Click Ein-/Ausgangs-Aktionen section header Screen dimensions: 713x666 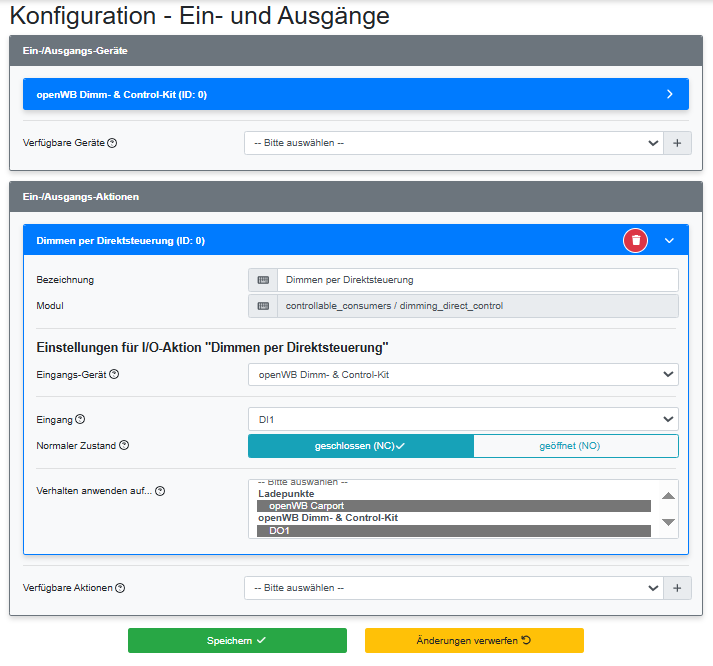click(x=356, y=197)
